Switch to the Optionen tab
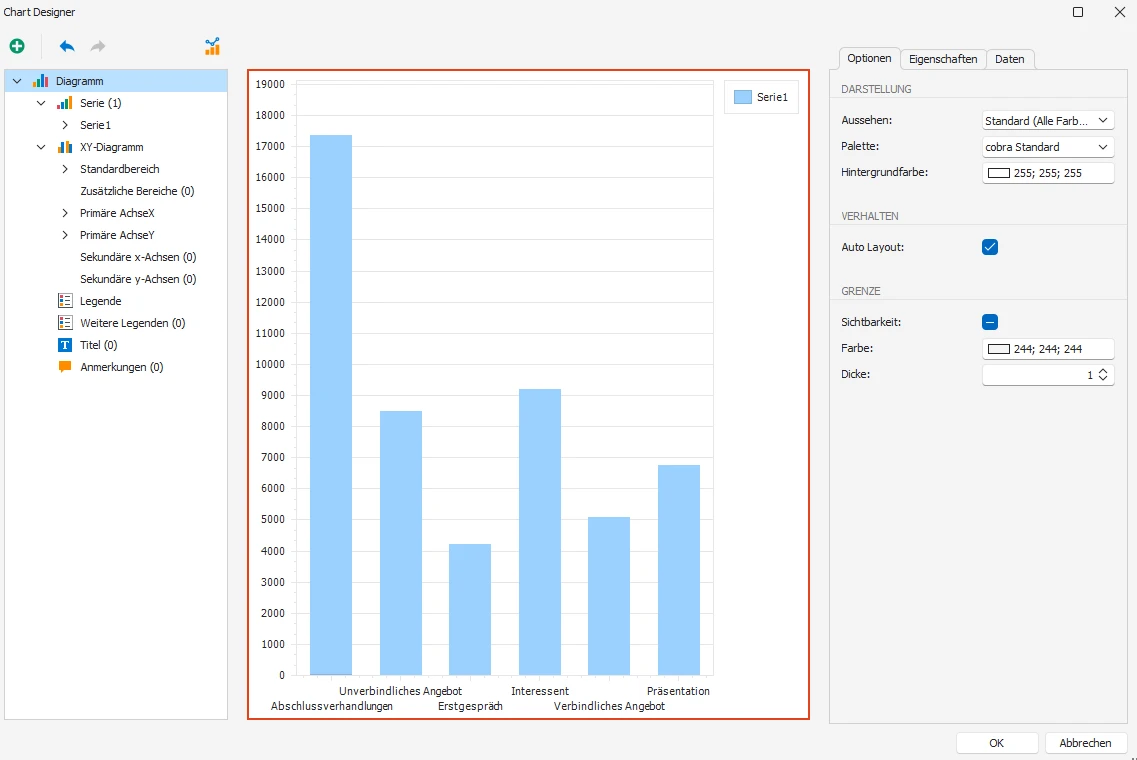This screenshot has height=760, width=1137. pyautogui.click(x=869, y=58)
